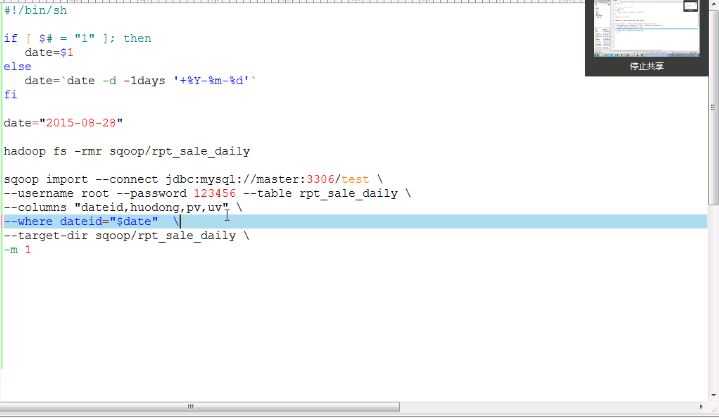The image size is (719, 418).
Task: Click the 'if [ $# = "1" ]; then' line
Action: (x=77, y=38)
